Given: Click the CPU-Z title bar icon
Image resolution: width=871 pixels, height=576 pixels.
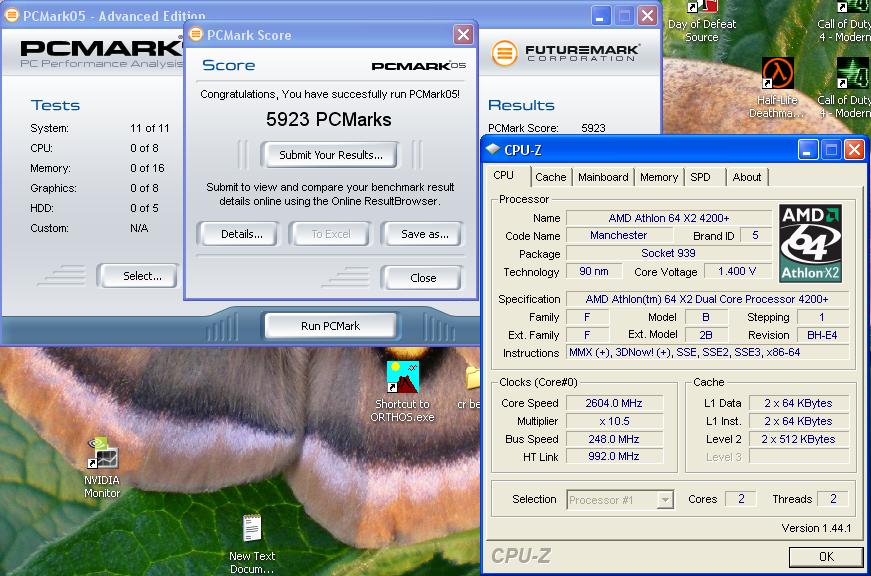Looking at the screenshot, I should pos(493,149).
